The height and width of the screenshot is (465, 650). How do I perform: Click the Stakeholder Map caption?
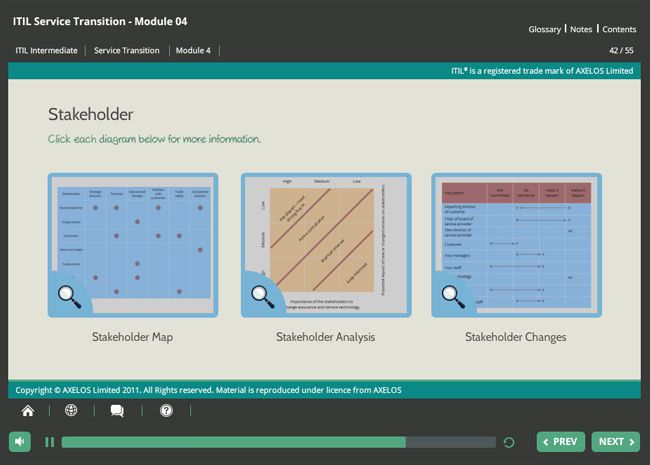click(132, 337)
